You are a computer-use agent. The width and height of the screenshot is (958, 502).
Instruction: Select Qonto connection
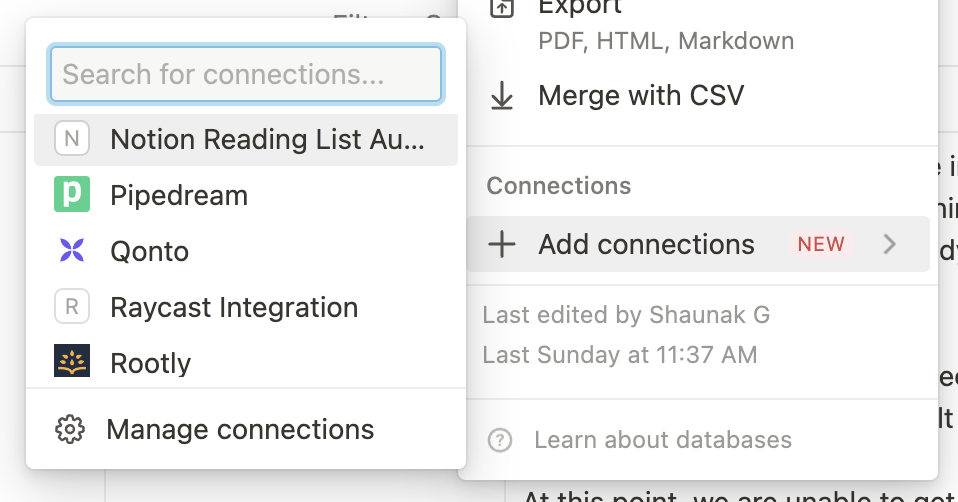[246, 252]
